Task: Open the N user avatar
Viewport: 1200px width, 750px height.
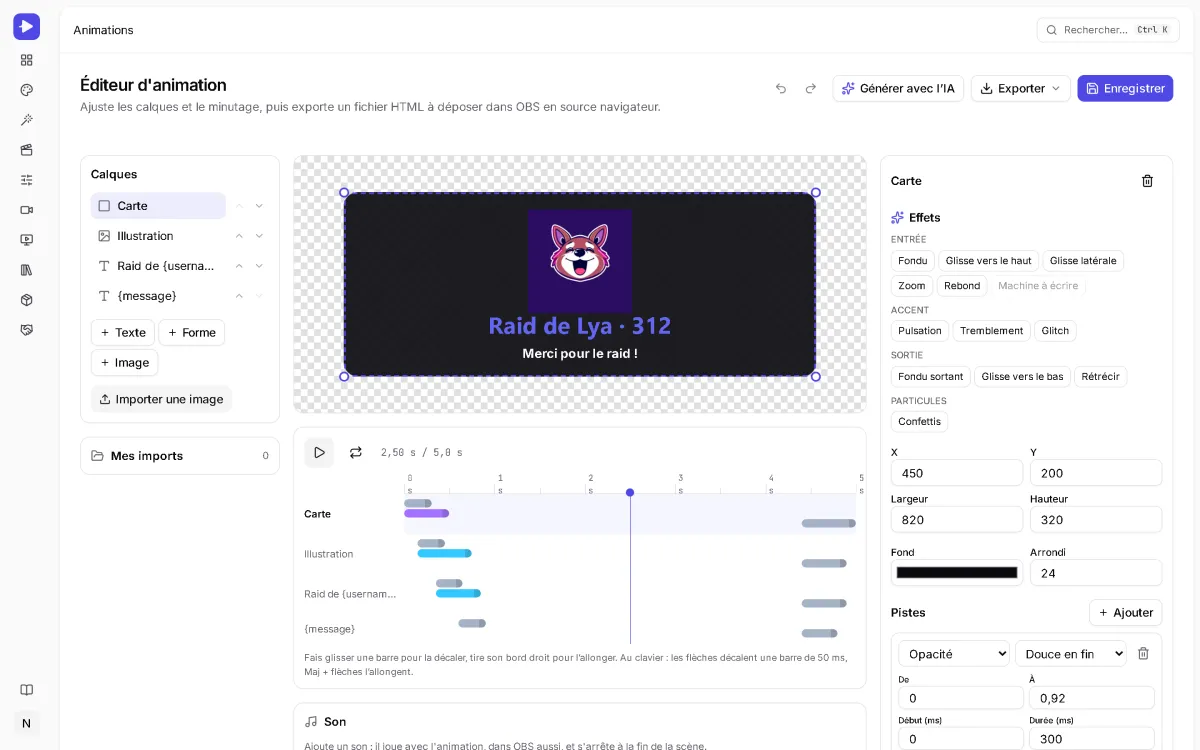Action: tap(26, 723)
